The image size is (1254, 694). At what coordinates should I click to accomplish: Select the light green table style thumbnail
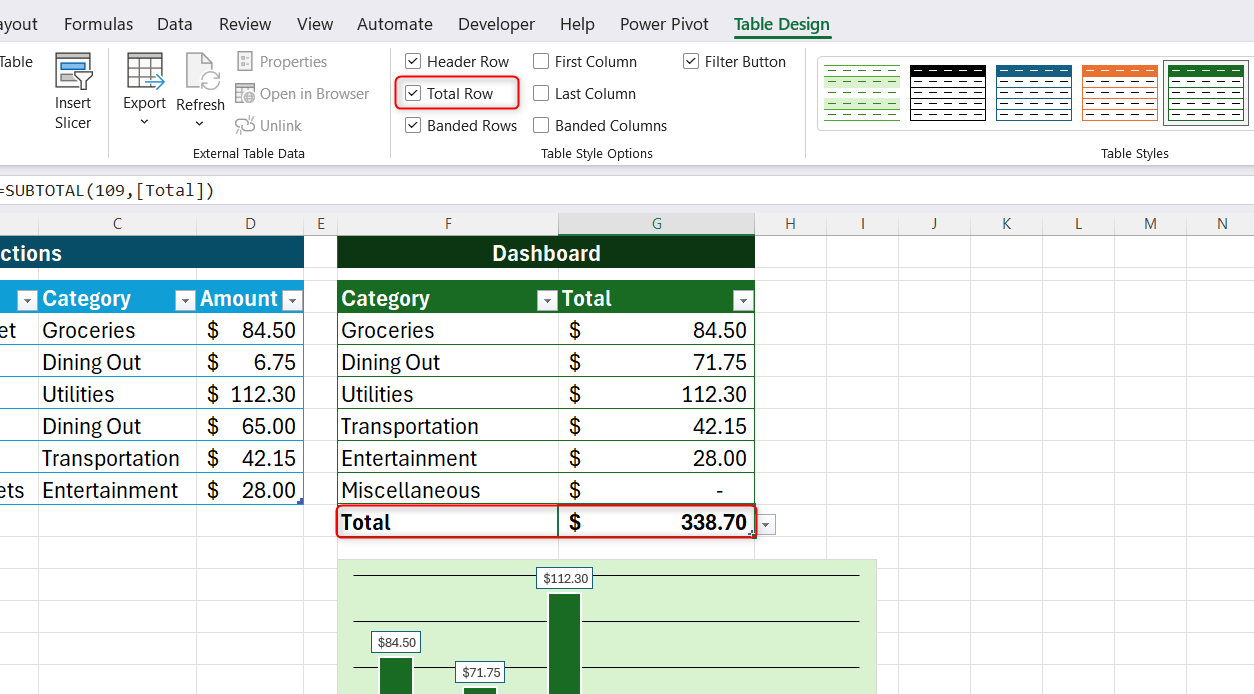[x=862, y=93]
